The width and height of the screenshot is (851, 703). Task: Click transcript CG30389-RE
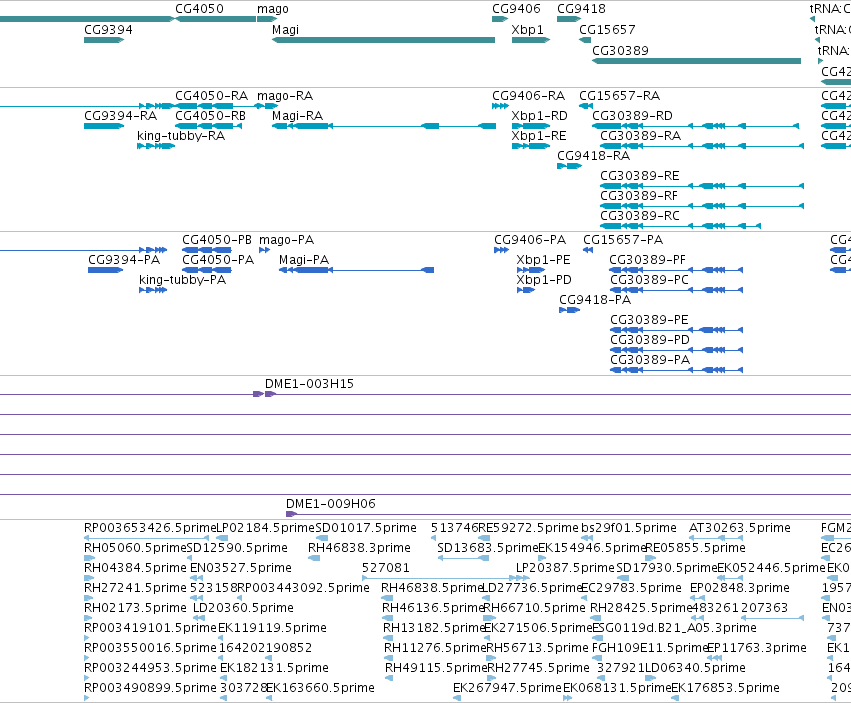(640, 175)
